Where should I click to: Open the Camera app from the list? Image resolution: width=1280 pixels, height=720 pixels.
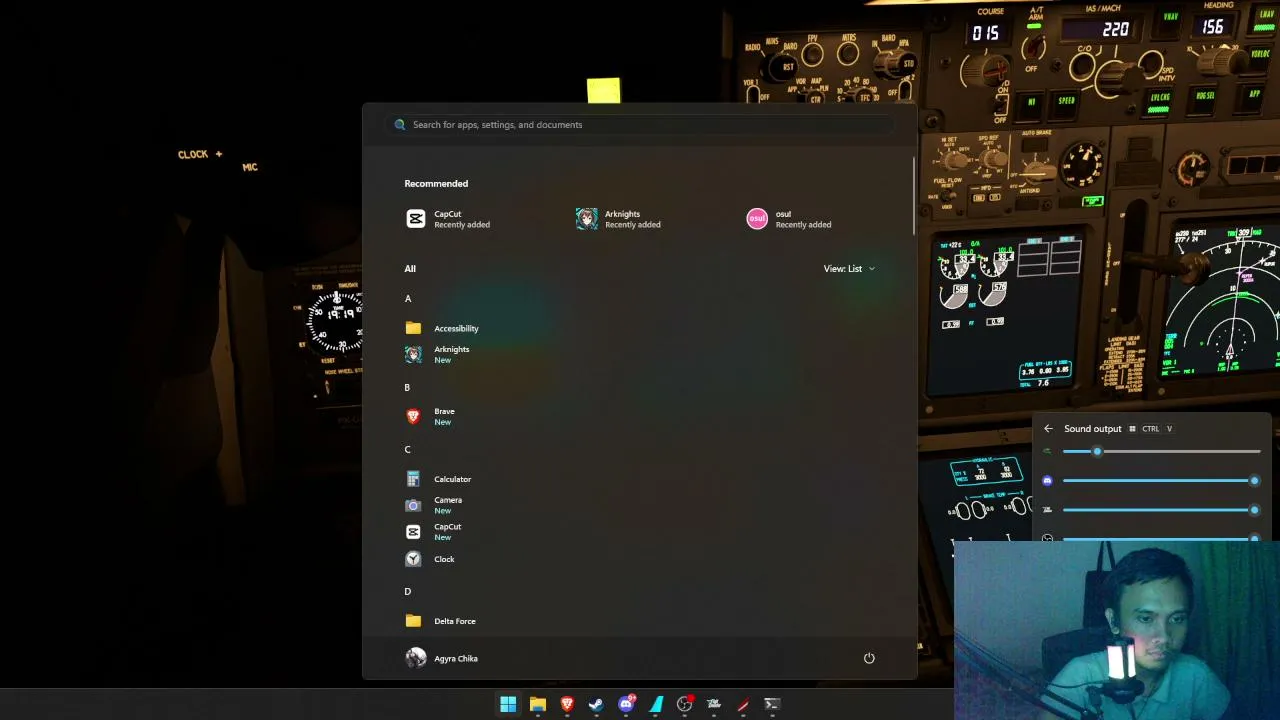pyautogui.click(x=434, y=505)
